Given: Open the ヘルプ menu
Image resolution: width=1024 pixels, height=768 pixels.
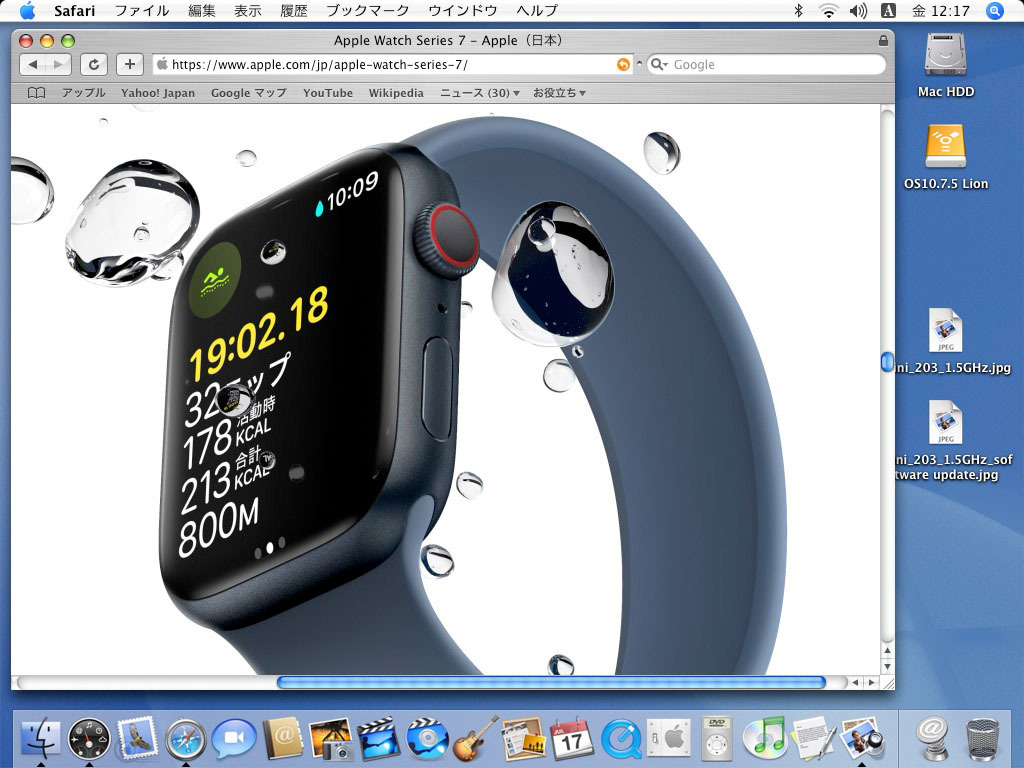Looking at the screenshot, I should [x=537, y=10].
